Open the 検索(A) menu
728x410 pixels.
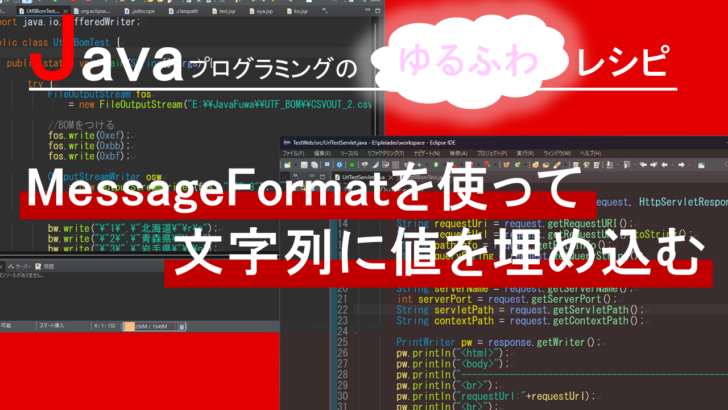[458, 153]
